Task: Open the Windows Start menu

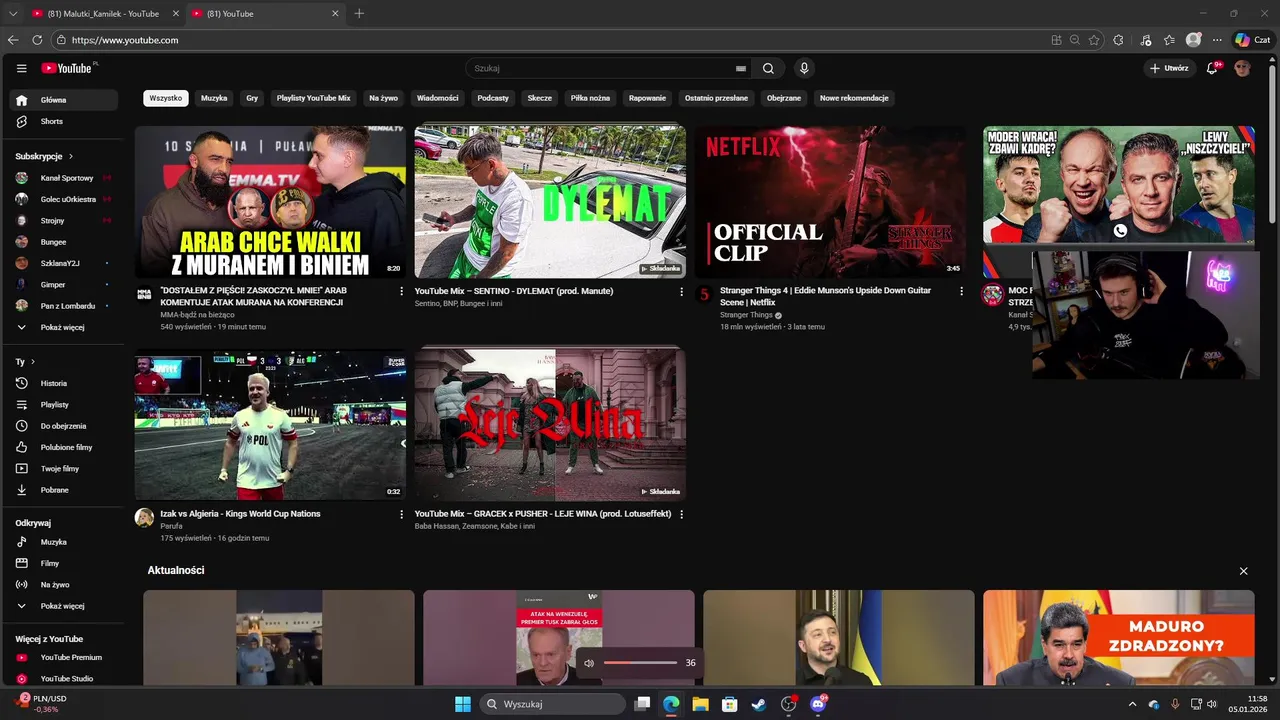Action: 463,704
